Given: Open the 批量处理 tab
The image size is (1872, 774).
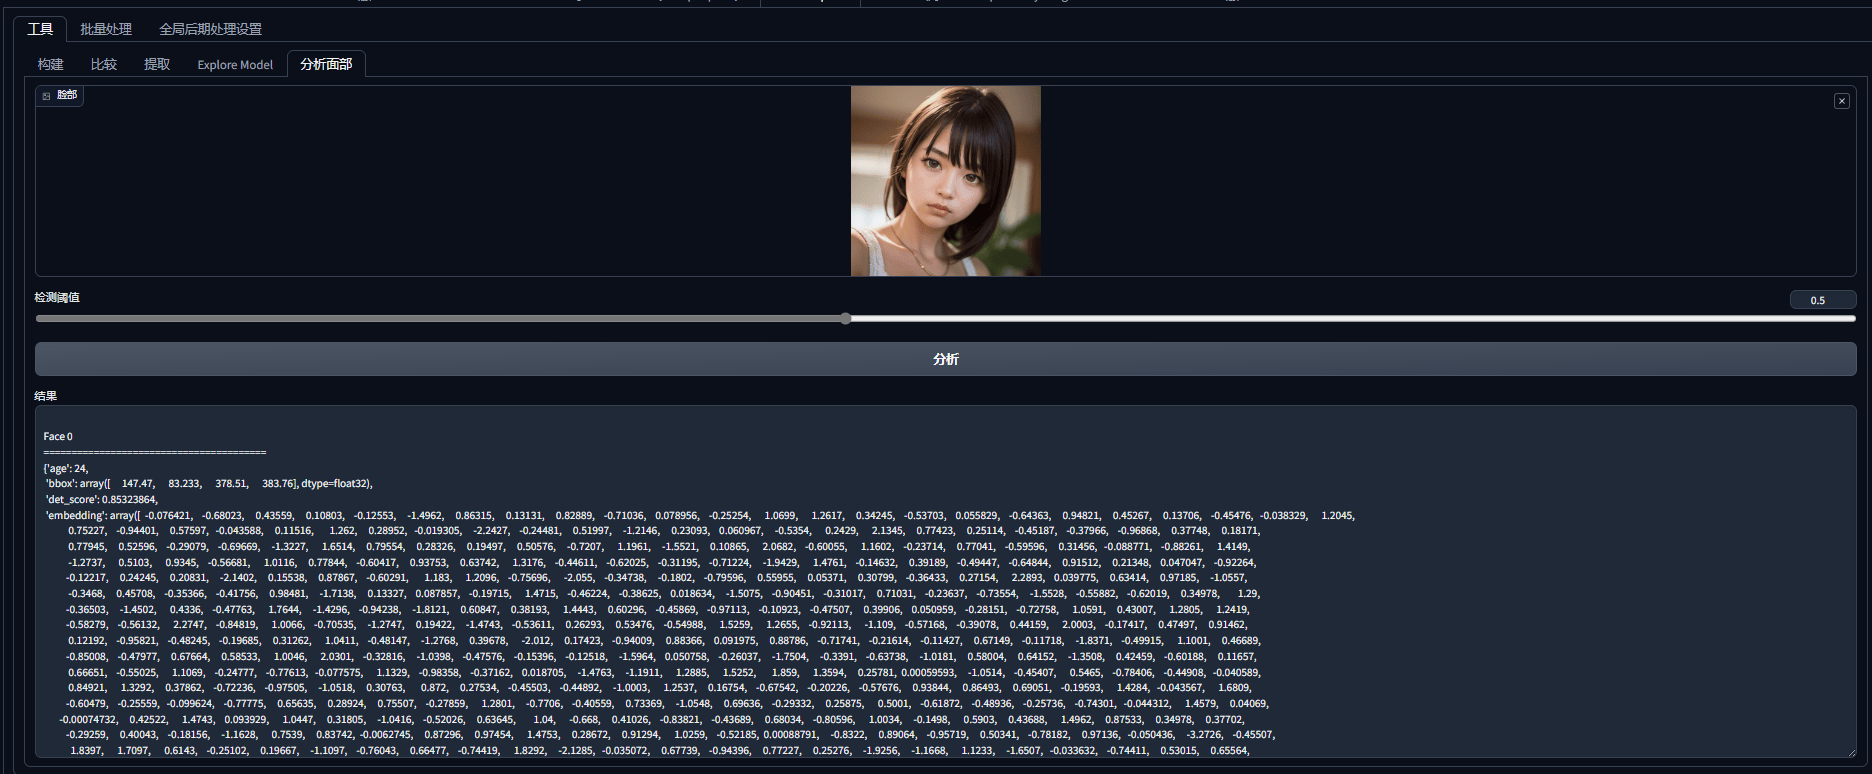Looking at the screenshot, I should tap(106, 29).
